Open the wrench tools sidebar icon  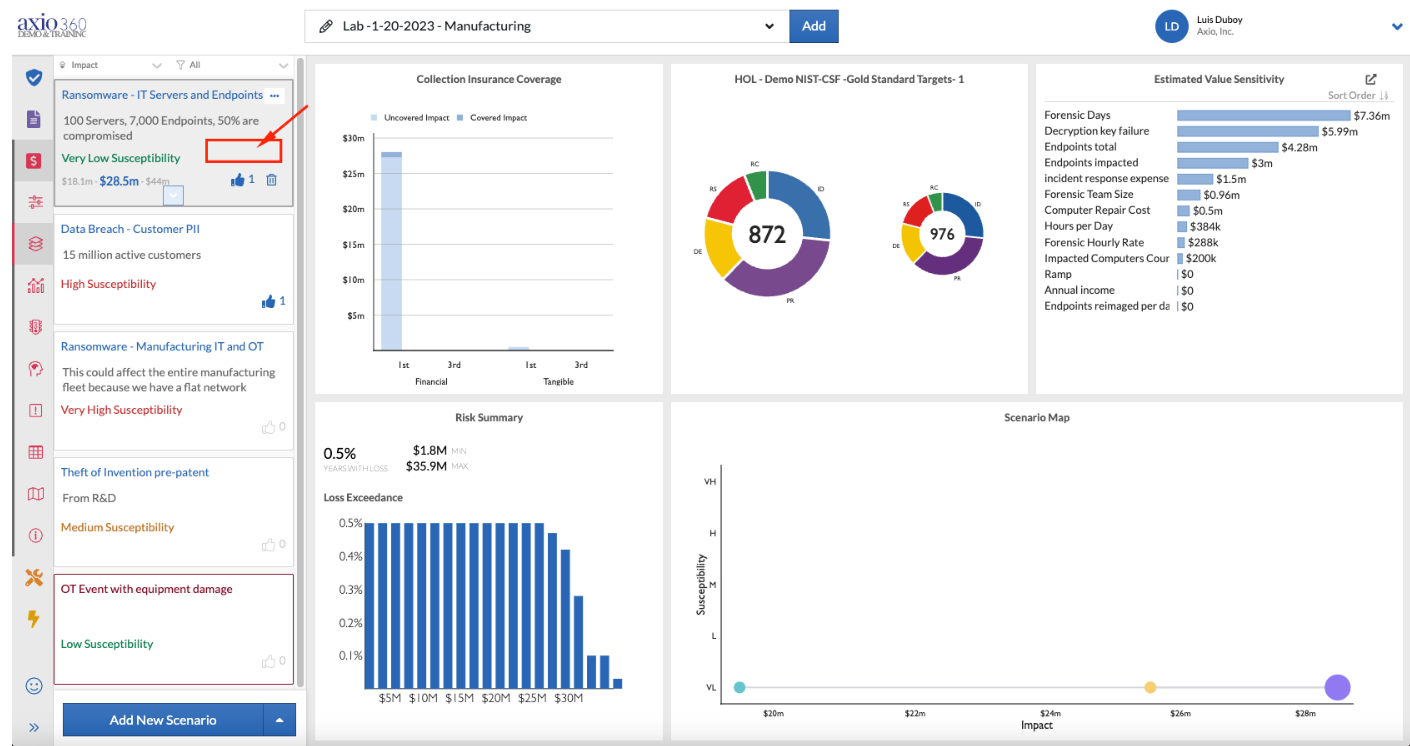(x=35, y=577)
